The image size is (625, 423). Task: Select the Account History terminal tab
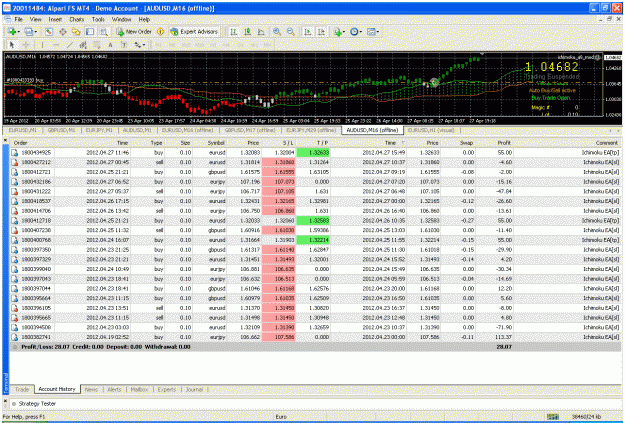pos(57,389)
